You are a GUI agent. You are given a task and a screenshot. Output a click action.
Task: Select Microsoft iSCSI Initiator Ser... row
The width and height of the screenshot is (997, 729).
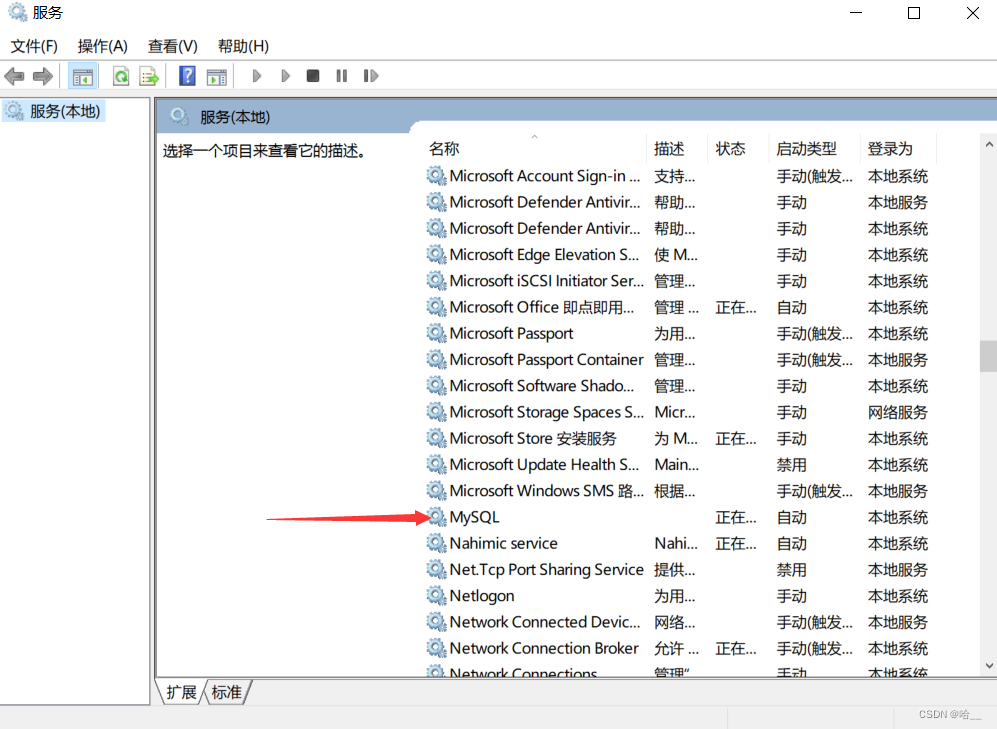[x=678, y=281]
